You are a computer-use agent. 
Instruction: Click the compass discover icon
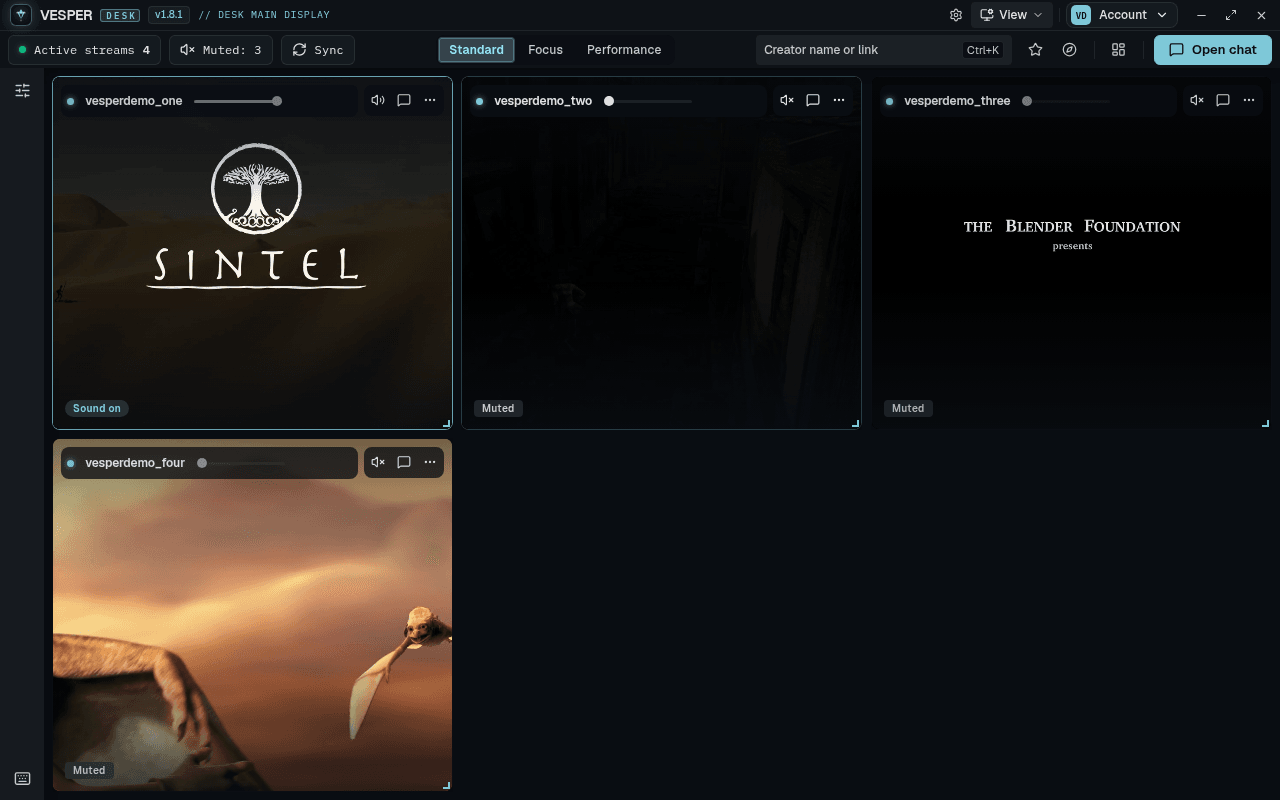click(x=1070, y=50)
